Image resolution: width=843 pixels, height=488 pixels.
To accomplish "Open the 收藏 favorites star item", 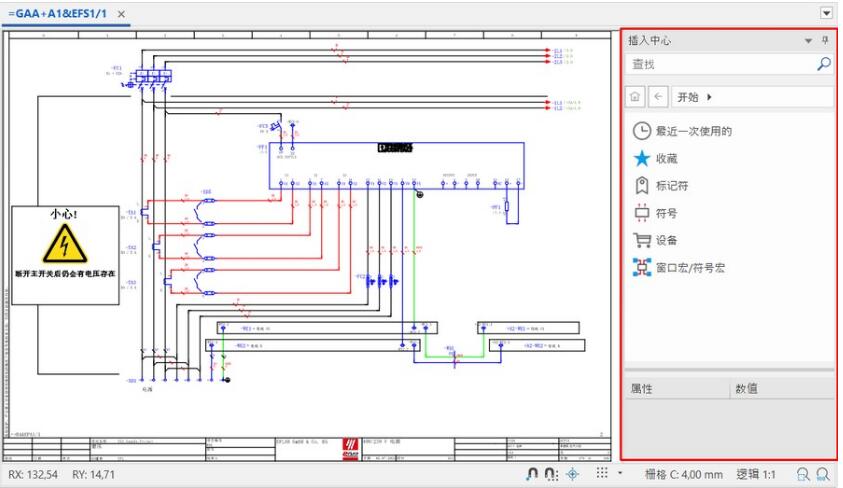I will (x=665, y=158).
